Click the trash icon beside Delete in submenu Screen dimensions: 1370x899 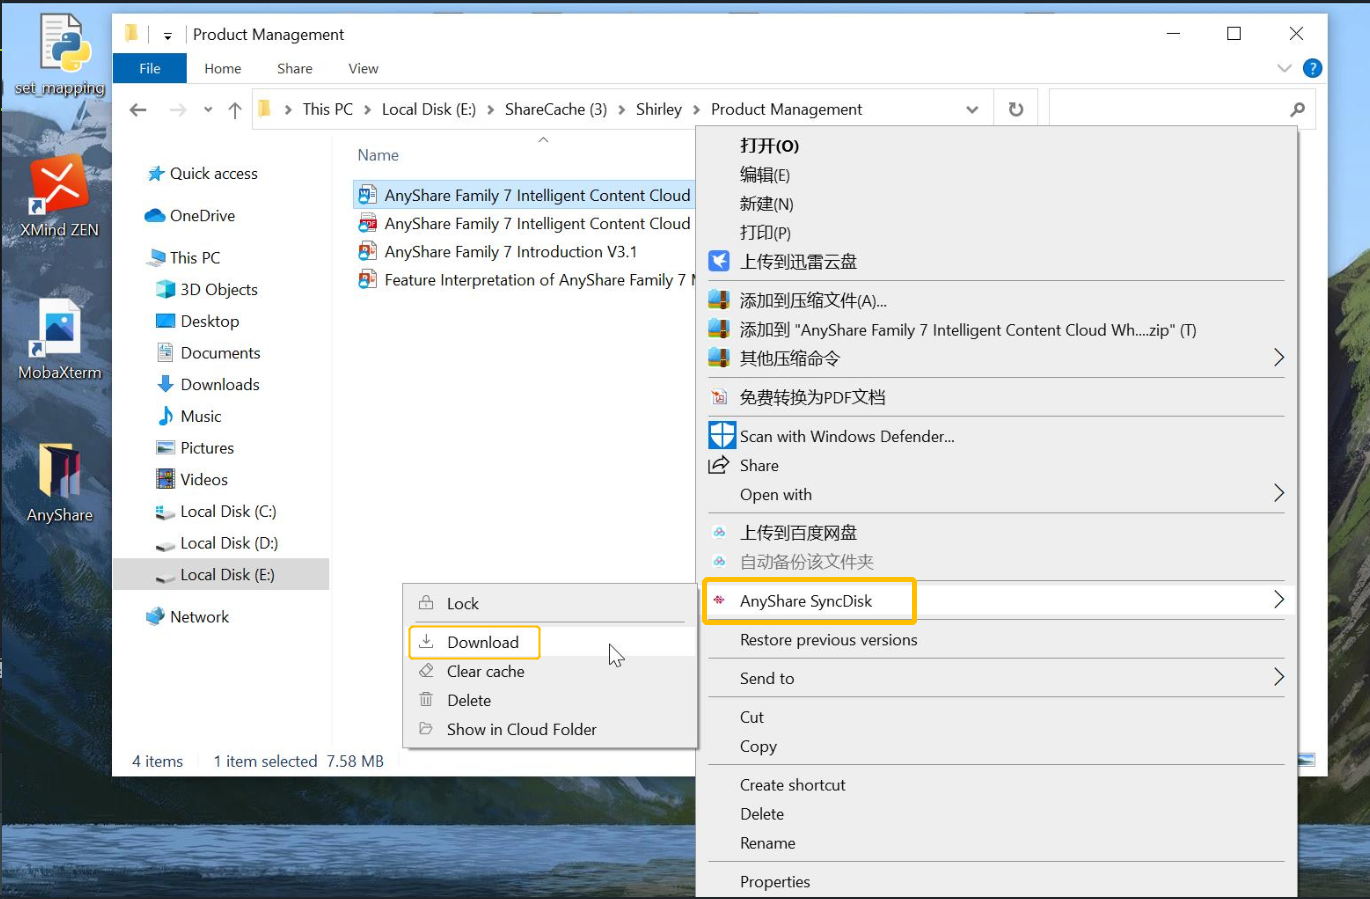(426, 700)
